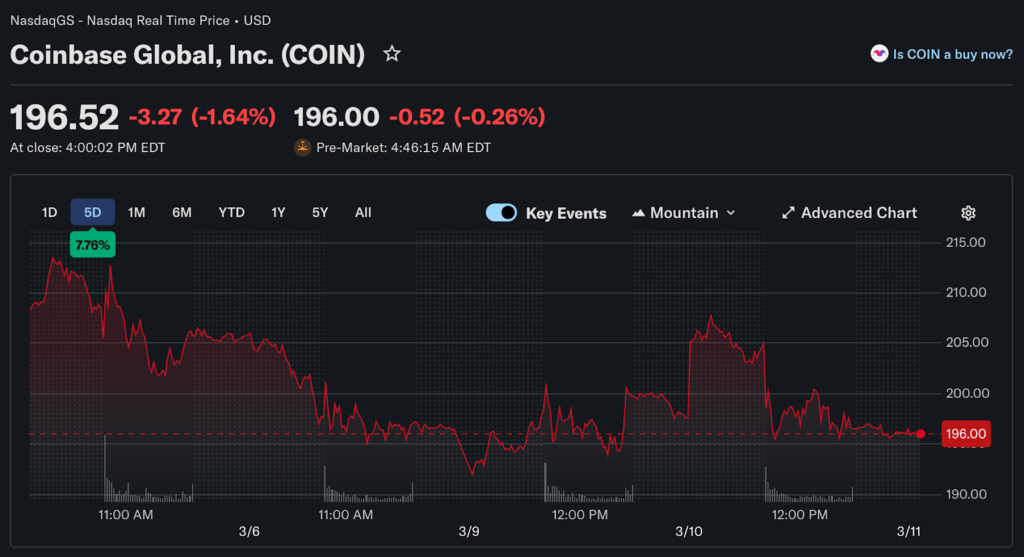Click the pre-market indicator icon
1024x557 pixels.
301,147
